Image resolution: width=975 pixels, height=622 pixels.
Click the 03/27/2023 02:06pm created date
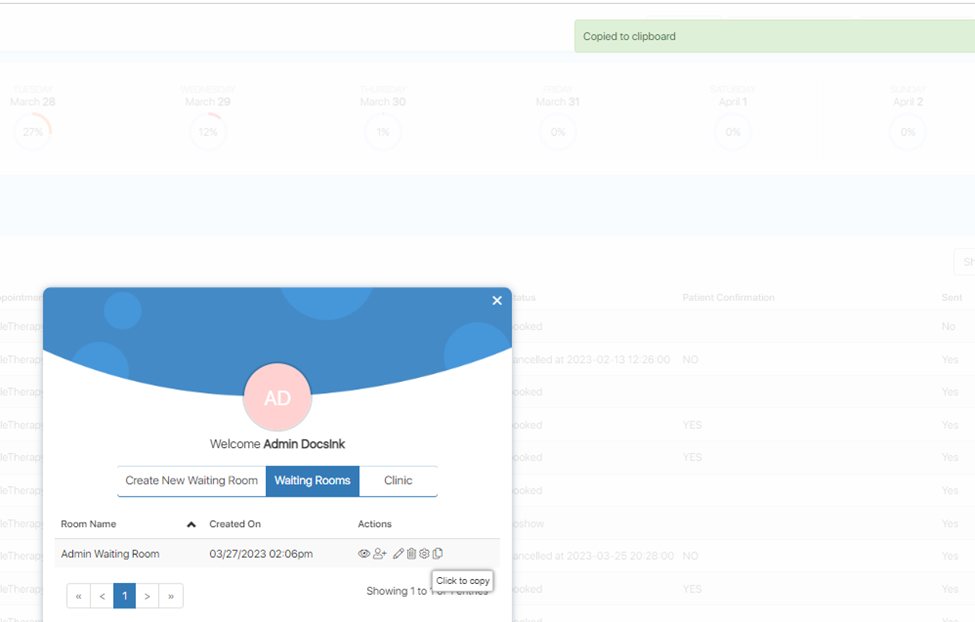(x=261, y=554)
